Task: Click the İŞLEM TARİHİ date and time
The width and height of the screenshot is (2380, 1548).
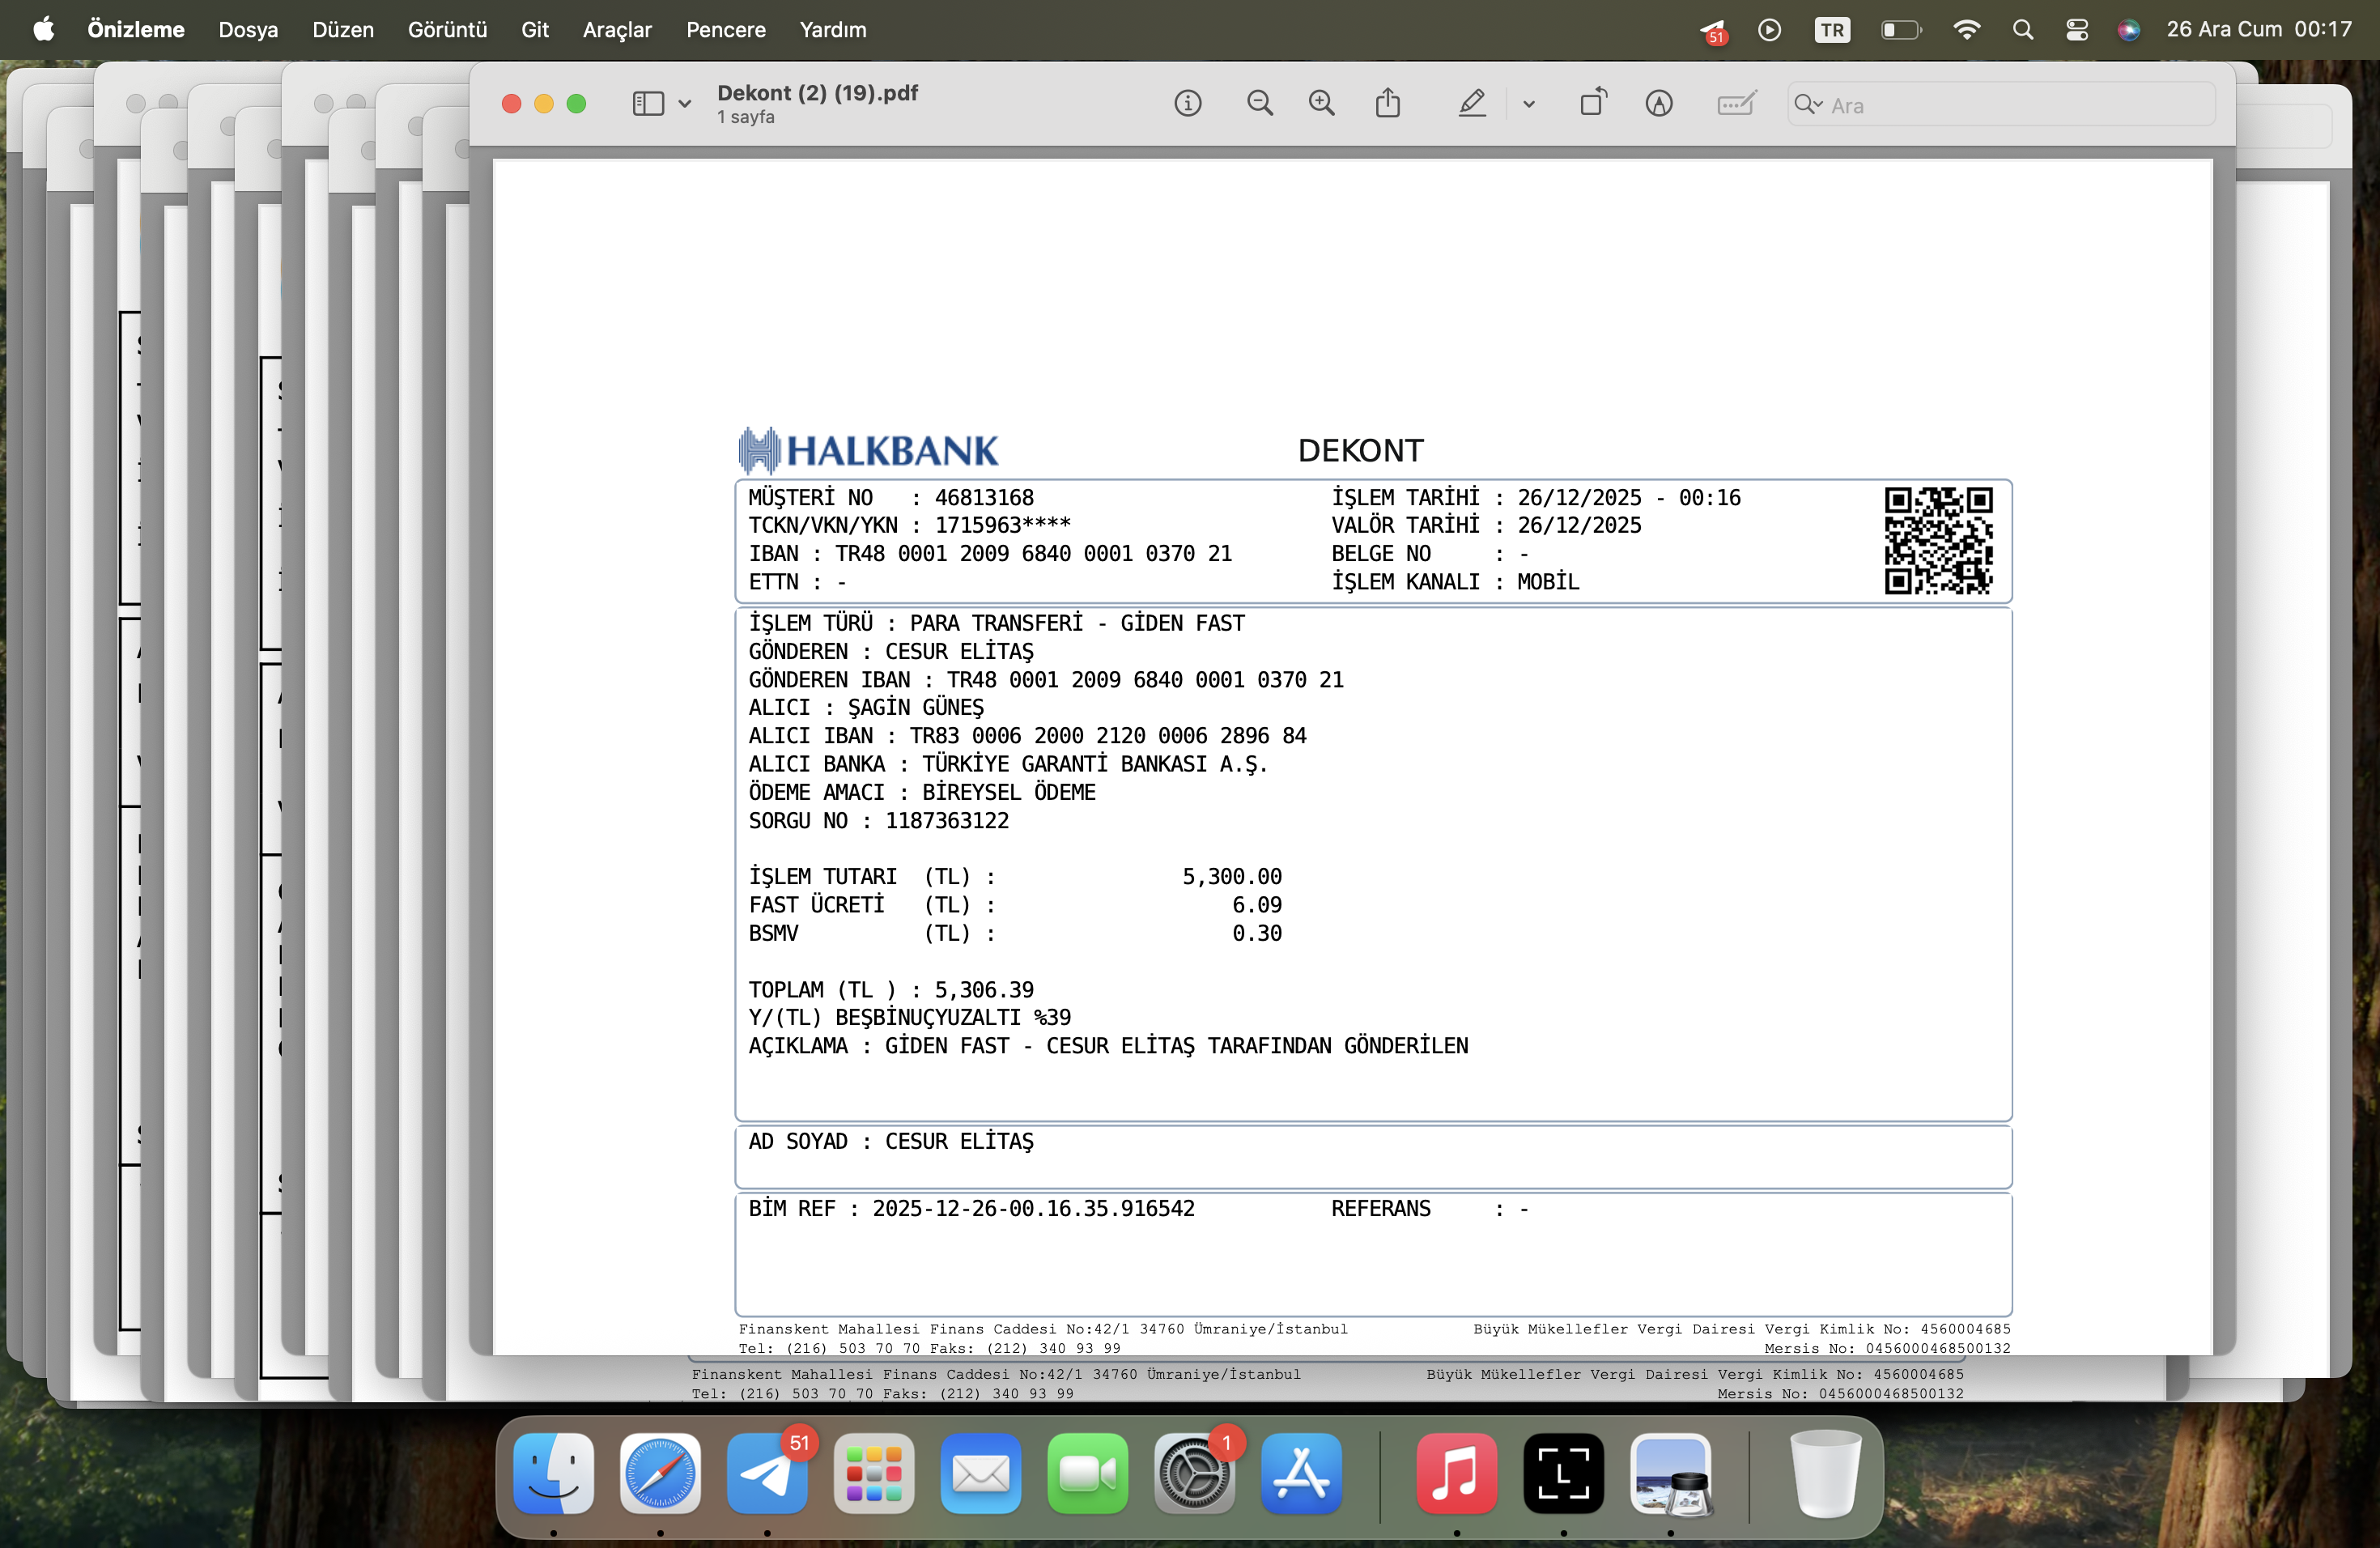Action: click(1629, 498)
